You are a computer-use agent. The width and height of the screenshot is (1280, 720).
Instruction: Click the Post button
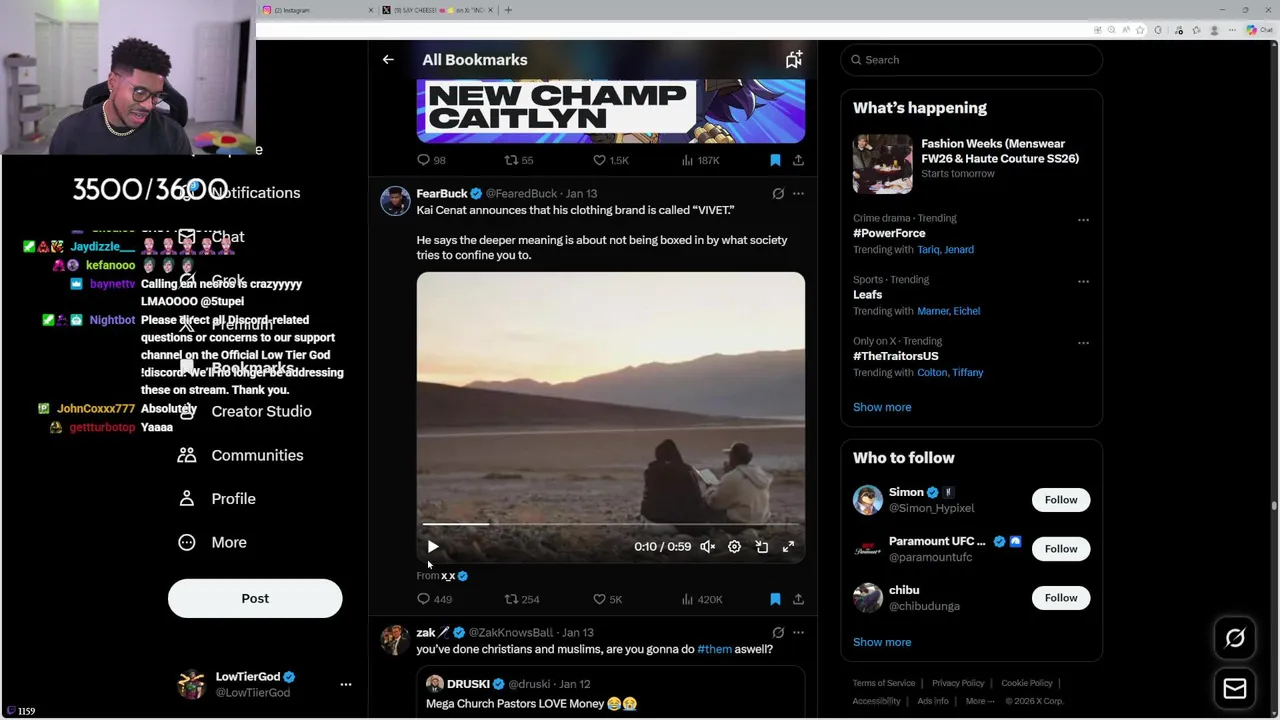coord(255,598)
